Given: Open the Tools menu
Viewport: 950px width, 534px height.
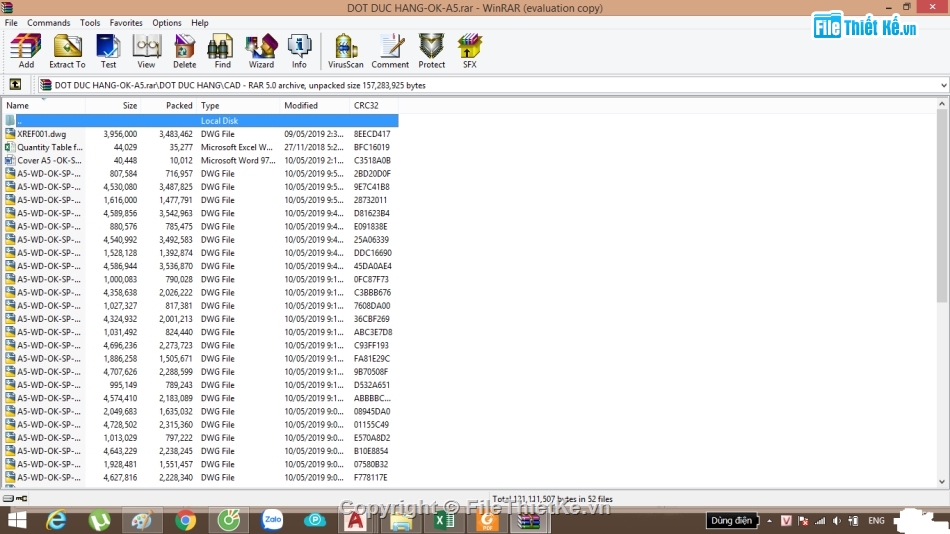Looking at the screenshot, I should [90, 22].
